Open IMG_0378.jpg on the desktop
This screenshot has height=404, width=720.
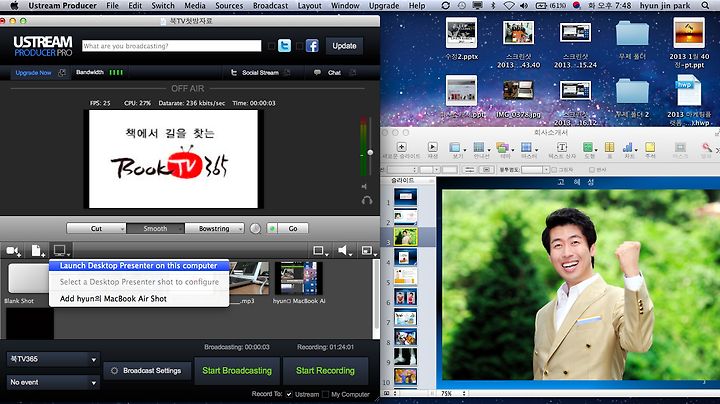[x=518, y=91]
